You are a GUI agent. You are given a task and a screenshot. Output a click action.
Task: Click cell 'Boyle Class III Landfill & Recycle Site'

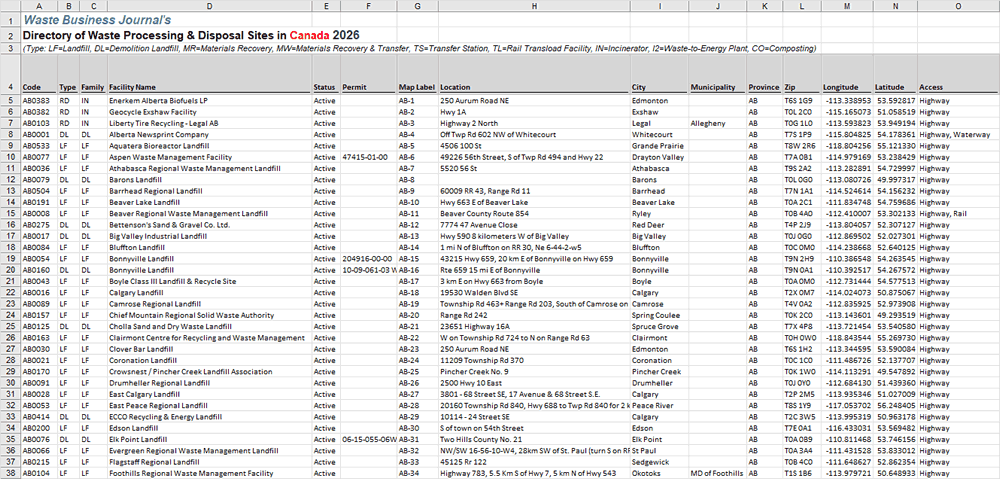pyautogui.click(x=209, y=281)
